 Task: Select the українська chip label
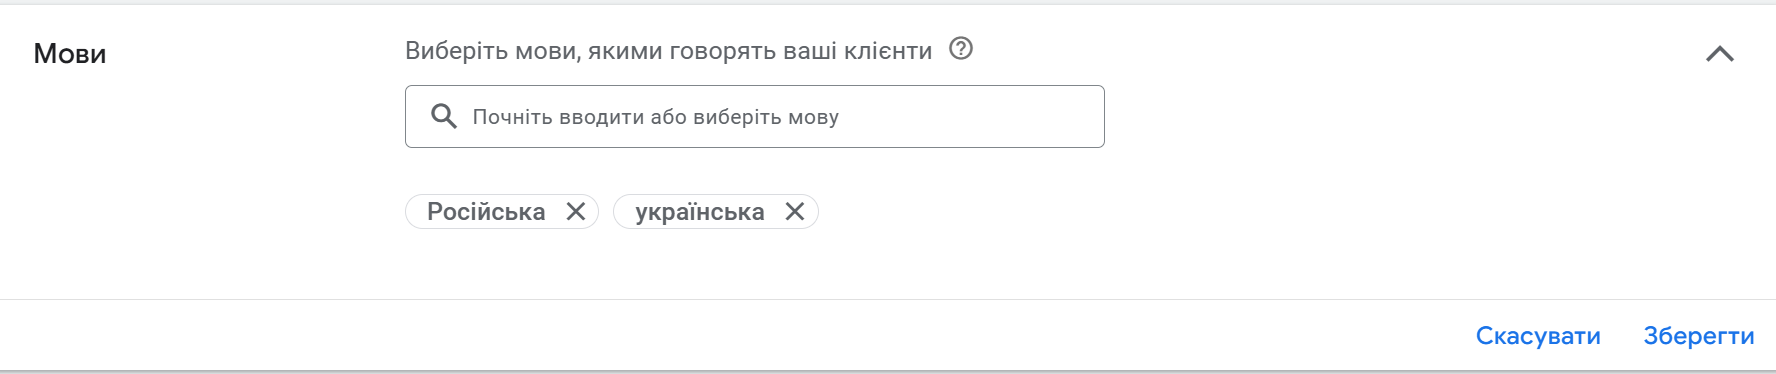click(x=700, y=211)
